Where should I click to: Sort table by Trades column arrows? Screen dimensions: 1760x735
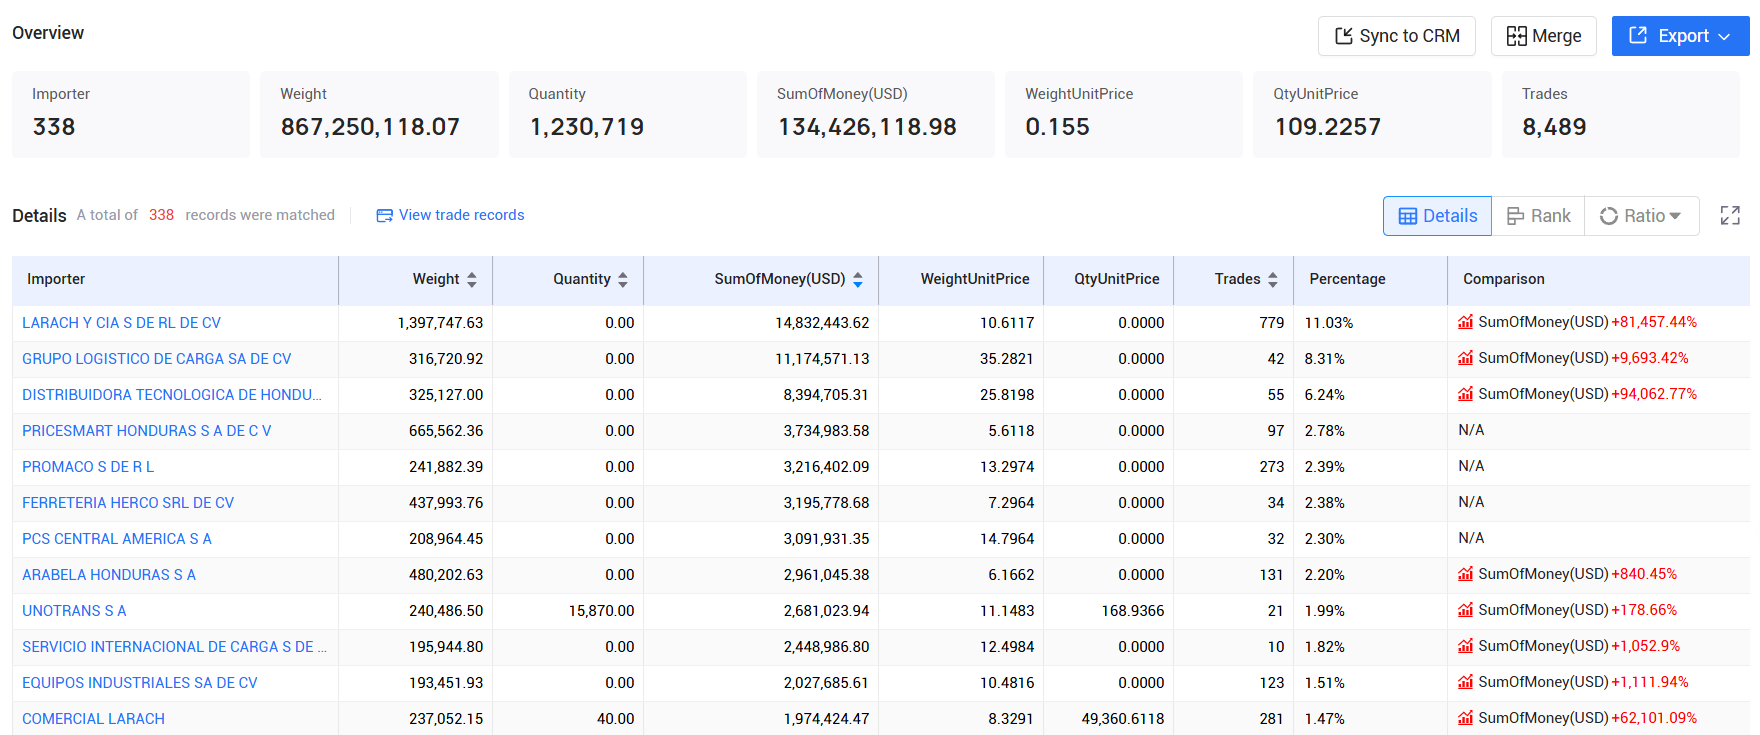[x=1273, y=280]
